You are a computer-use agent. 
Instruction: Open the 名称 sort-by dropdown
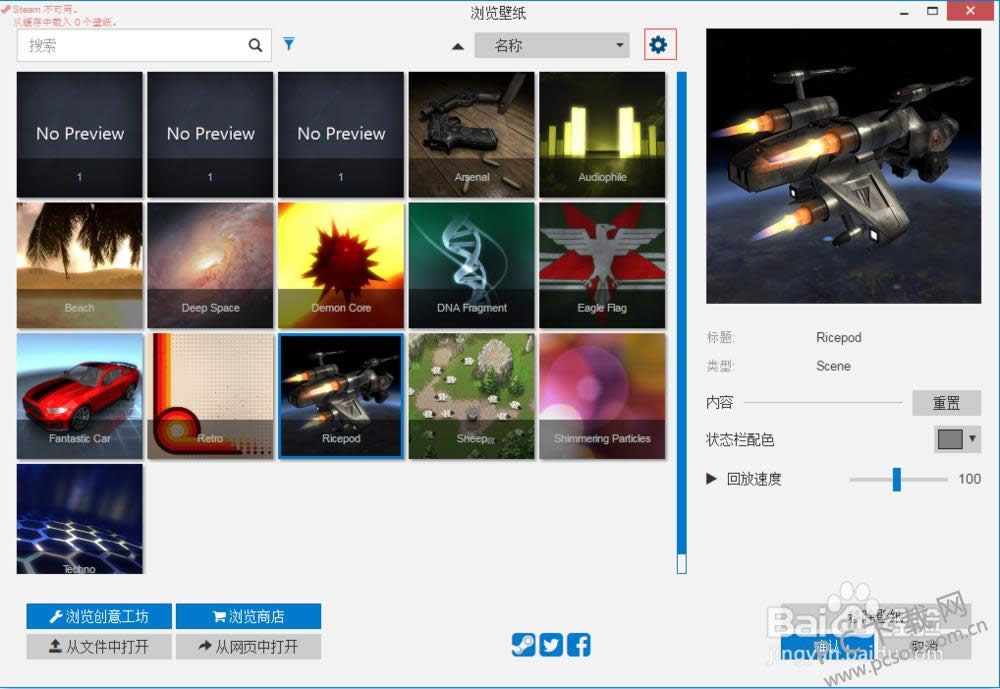tap(550, 46)
